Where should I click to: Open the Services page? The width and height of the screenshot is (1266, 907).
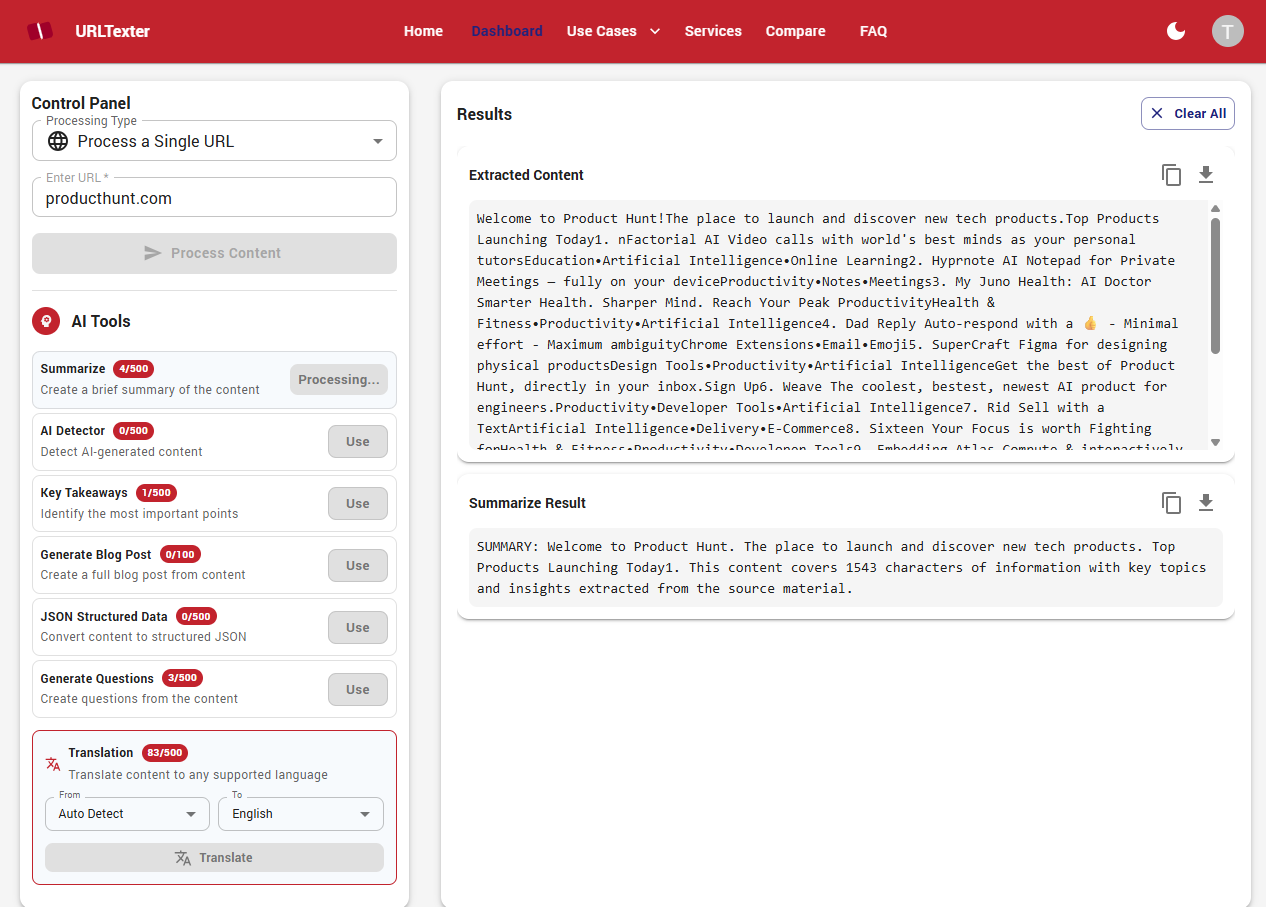(x=713, y=31)
